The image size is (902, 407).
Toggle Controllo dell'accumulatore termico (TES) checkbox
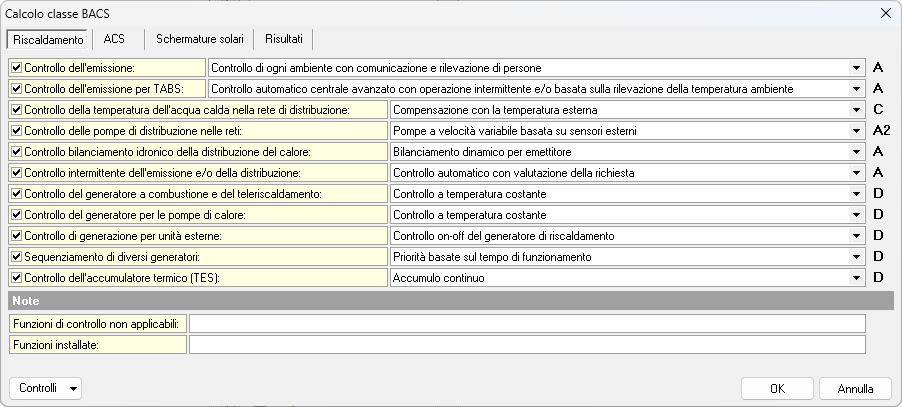[x=16, y=278]
